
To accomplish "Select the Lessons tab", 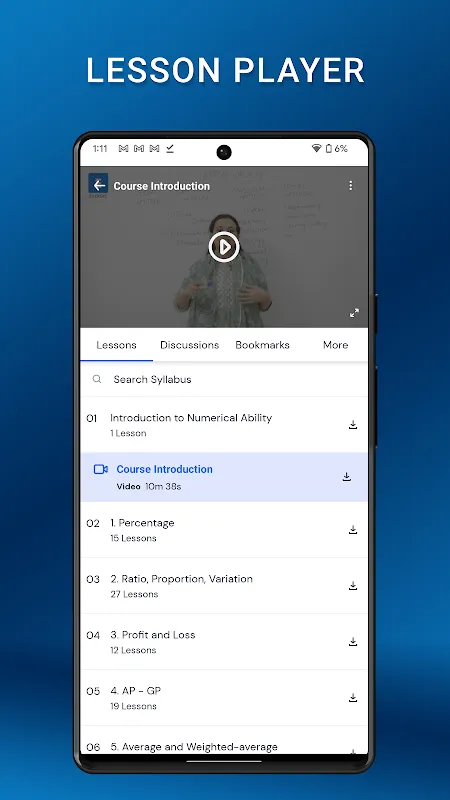I will (x=116, y=345).
